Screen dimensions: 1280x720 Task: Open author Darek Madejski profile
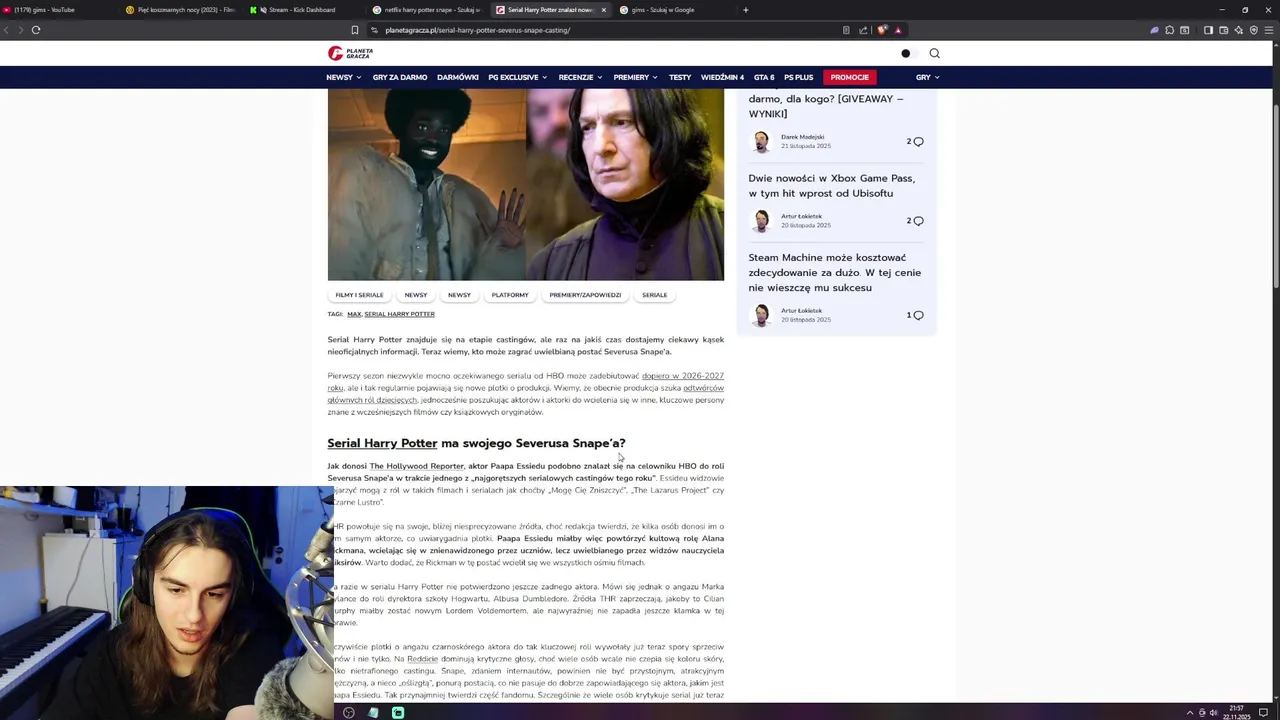[802, 137]
